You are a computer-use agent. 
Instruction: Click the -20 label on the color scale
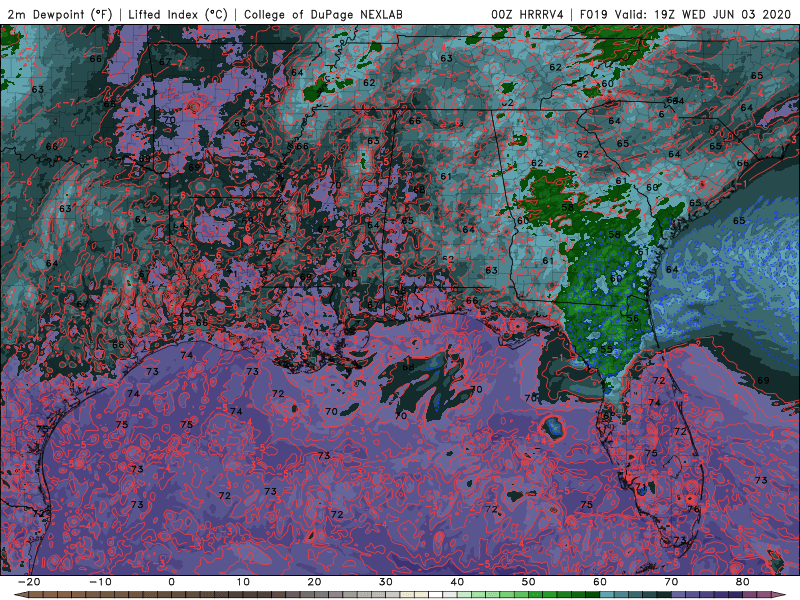coord(29,582)
